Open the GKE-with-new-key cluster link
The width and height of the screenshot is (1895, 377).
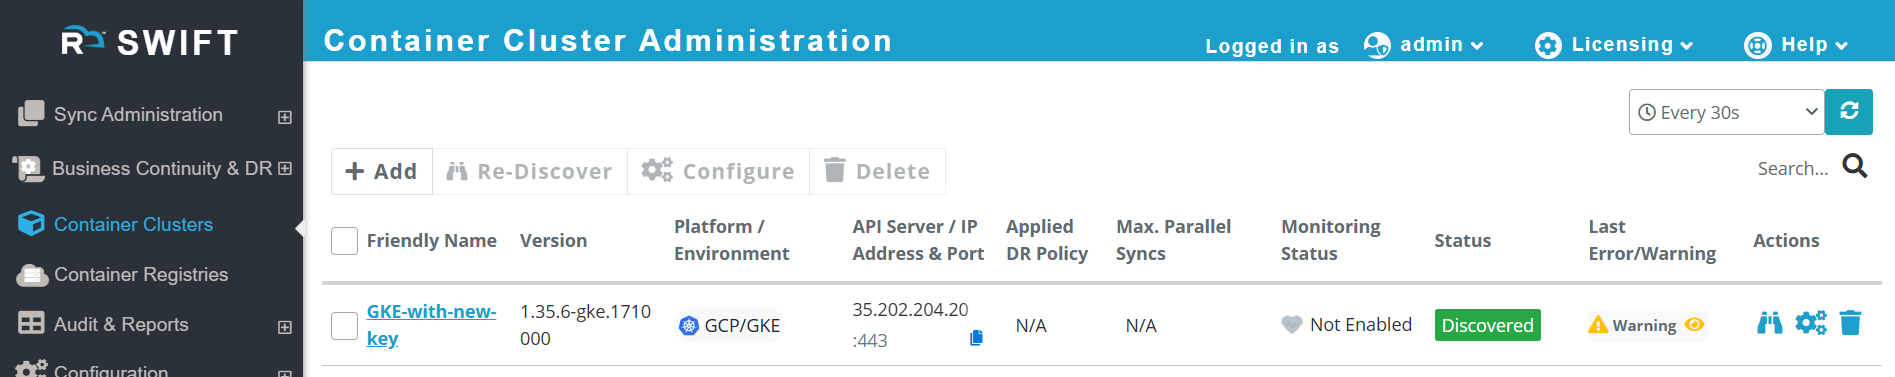coord(431,325)
